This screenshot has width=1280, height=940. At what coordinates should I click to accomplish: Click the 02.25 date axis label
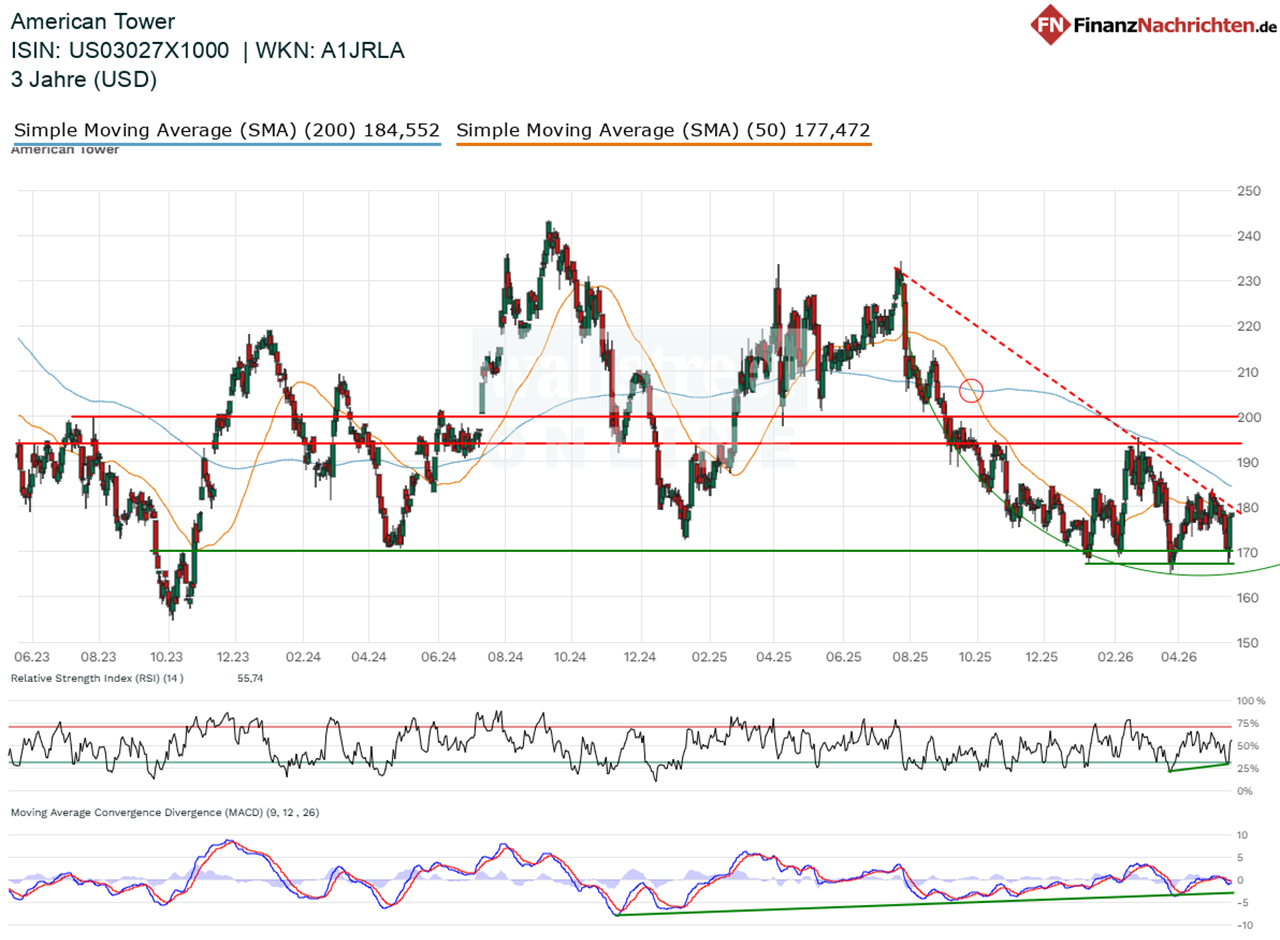707,656
